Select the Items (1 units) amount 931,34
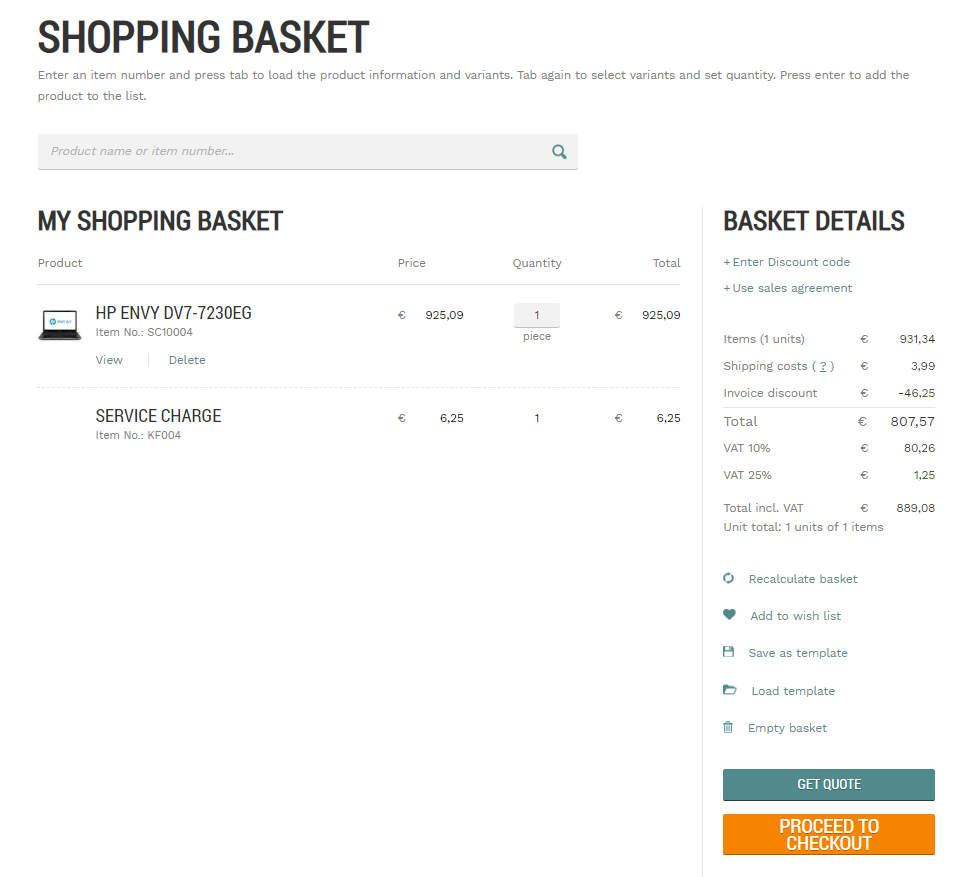The height and width of the screenshot is (877, 975). pos(917,339)
